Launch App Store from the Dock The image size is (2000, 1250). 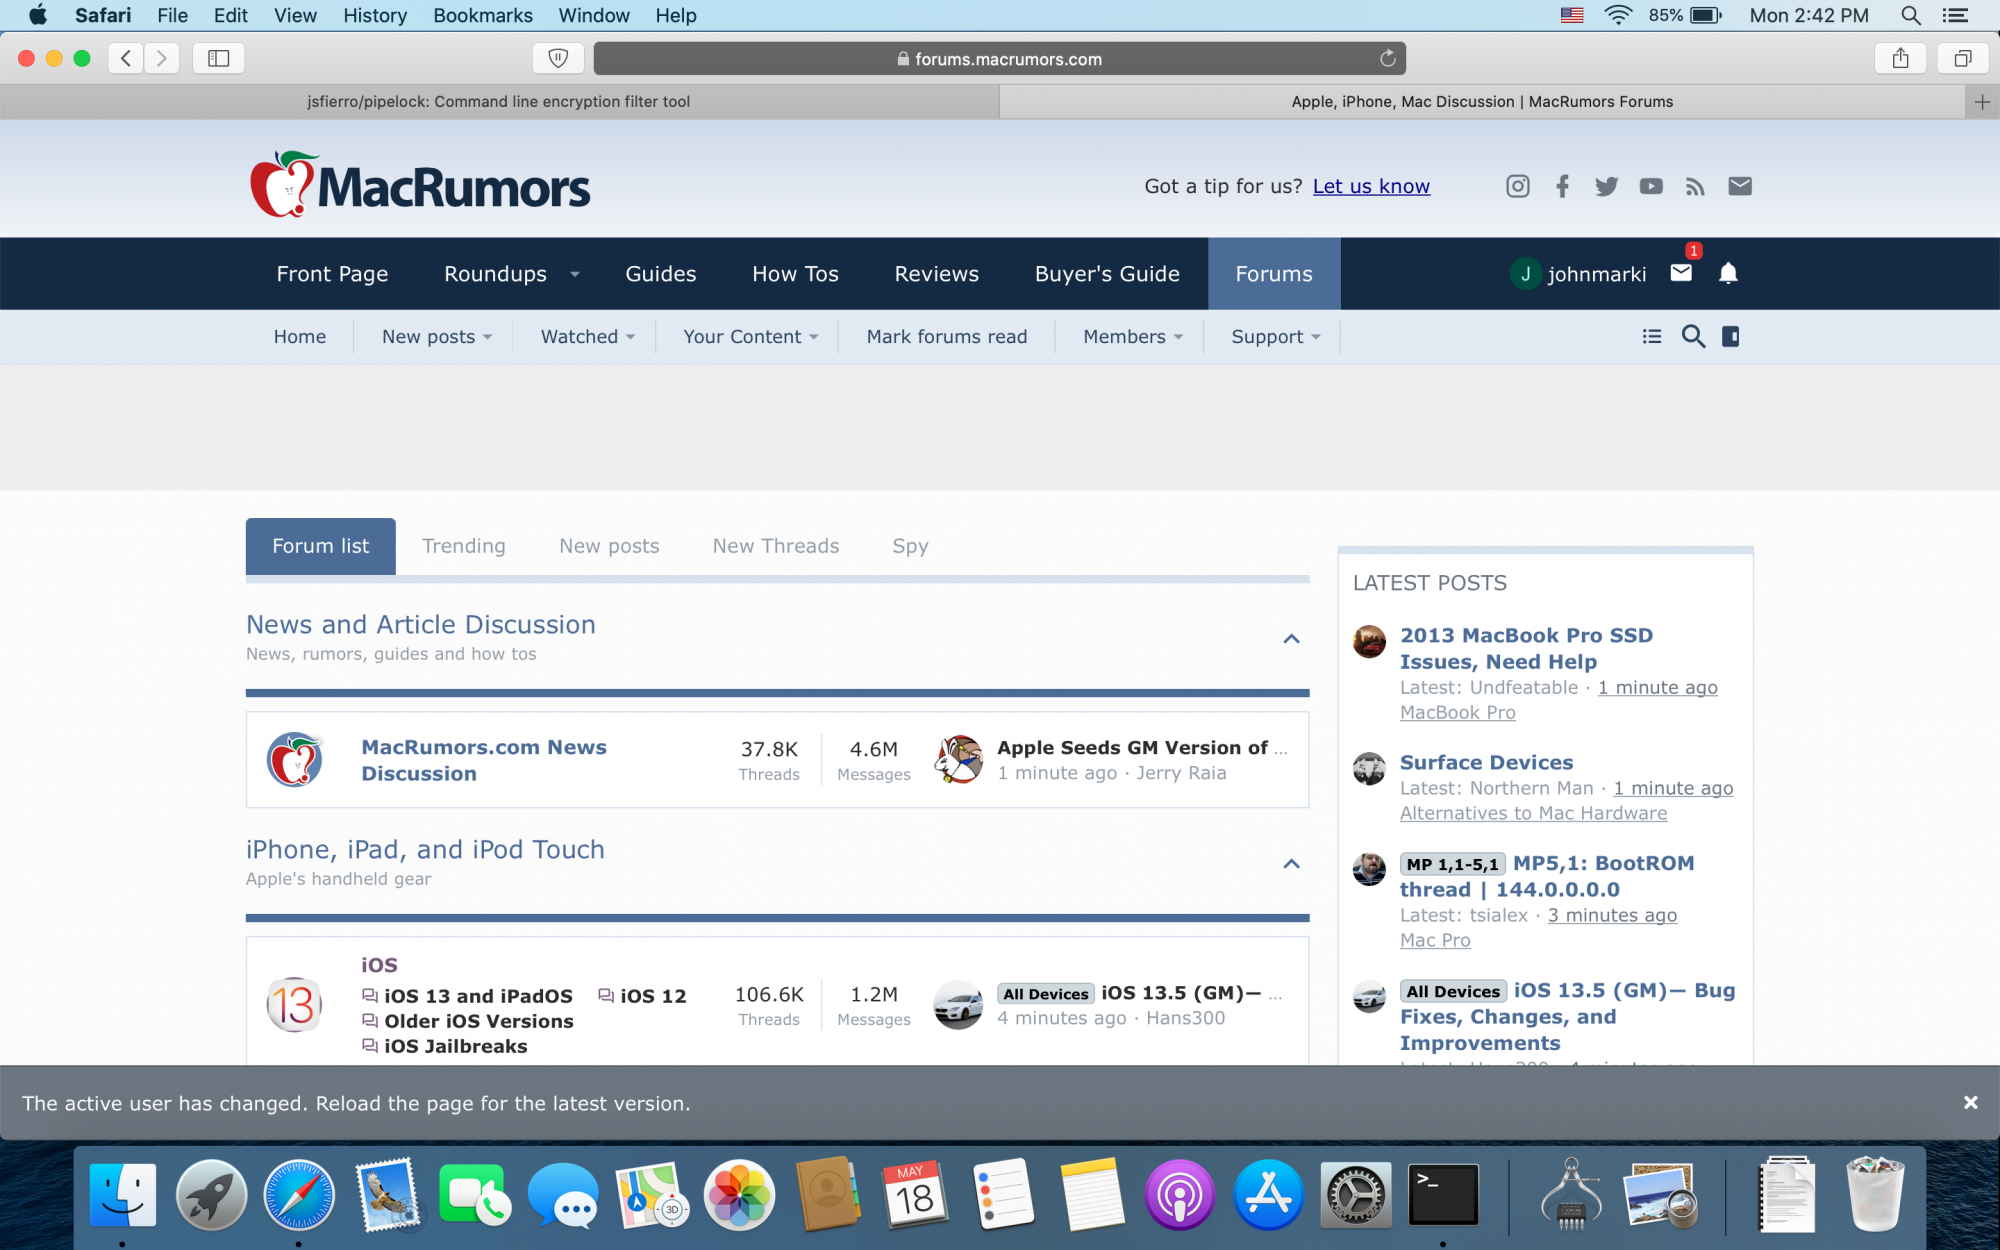point(1268,1194)
